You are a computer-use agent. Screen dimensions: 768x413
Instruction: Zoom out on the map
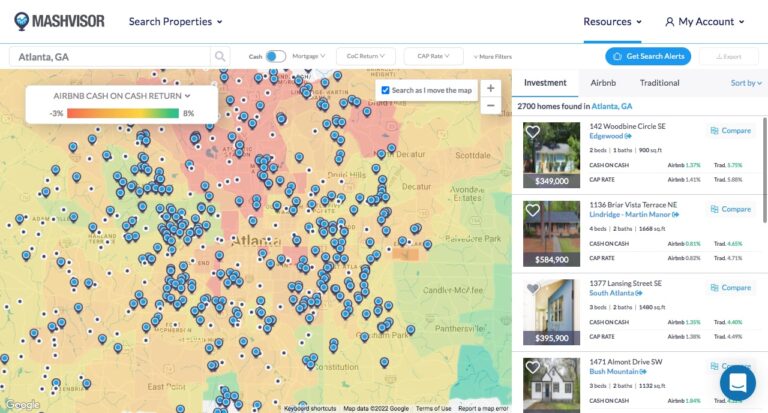tap(490, 105)
